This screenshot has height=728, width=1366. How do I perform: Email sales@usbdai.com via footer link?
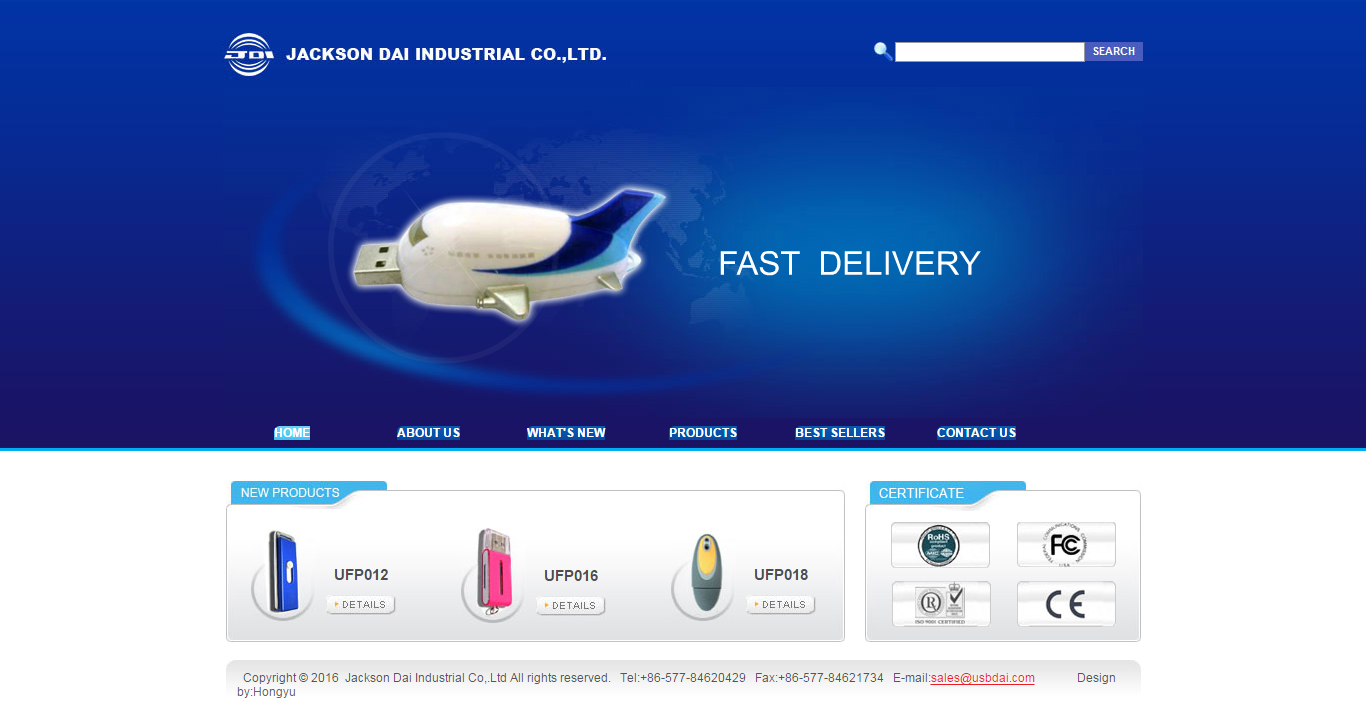983,678
